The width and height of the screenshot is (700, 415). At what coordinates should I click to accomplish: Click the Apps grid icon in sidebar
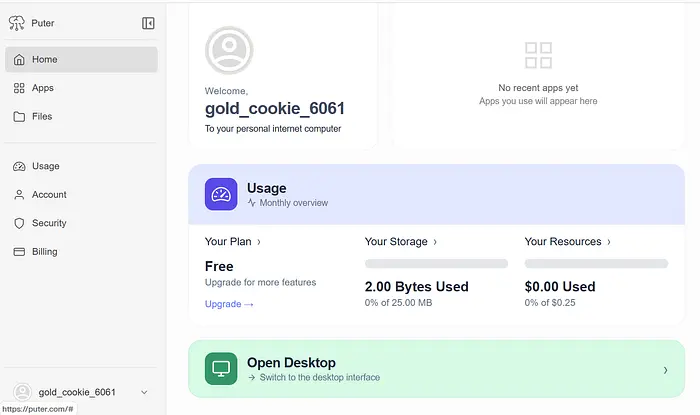[x=19, y=88]
